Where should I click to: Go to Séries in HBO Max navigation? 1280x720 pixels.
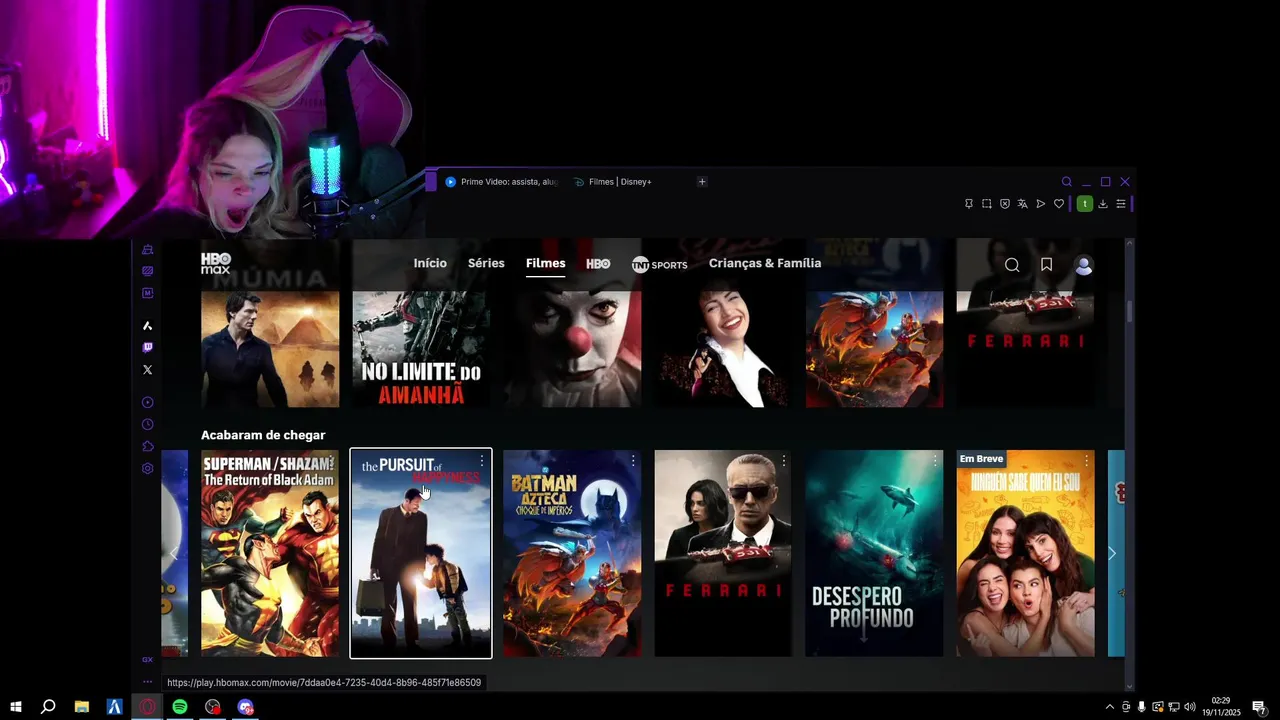tap(486, 263)
